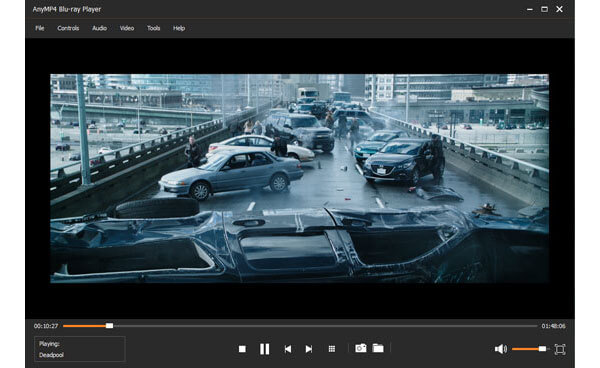Image resolution: width=600 pixels, height=368 pixels.
Task: Toggle full screen mode icon
Action: pyautogui.click(x=560, y=349)
